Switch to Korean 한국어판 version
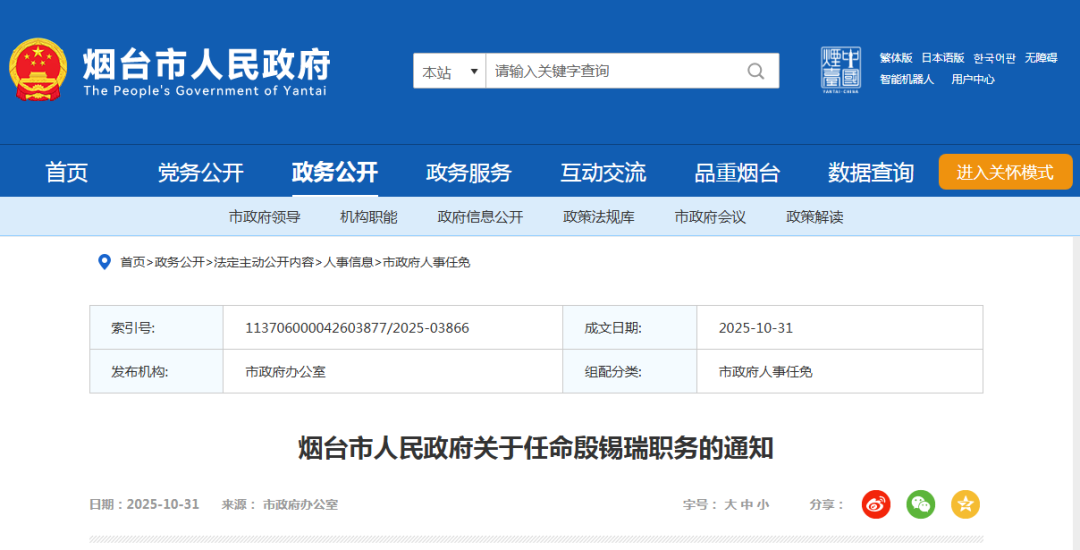 click(x=994, y=59)
